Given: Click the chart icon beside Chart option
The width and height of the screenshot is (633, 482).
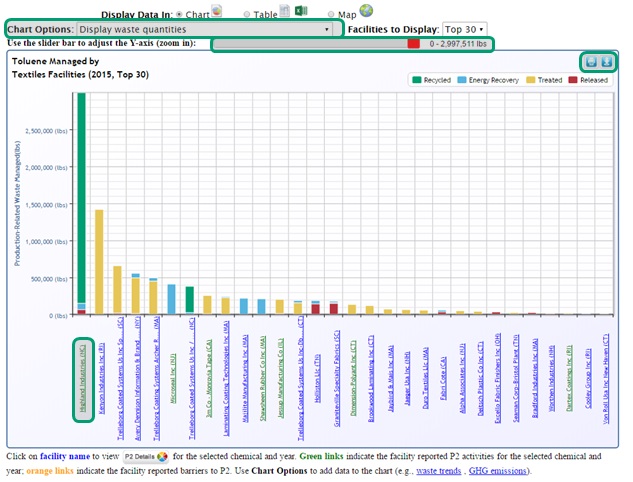Looking at the screenshot, I should pos(217,11).
